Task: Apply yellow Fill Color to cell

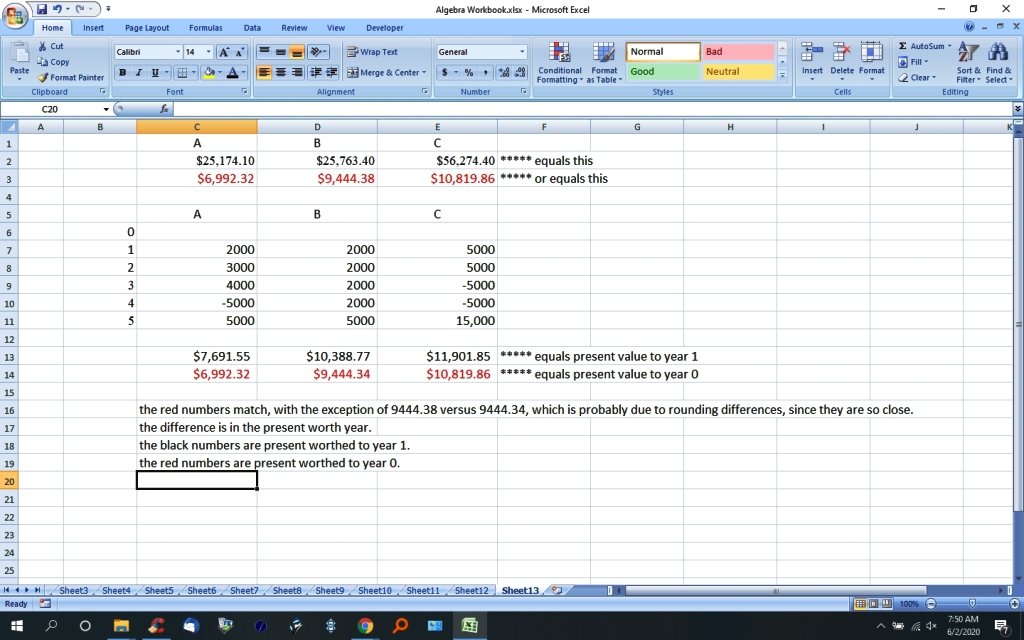Action: tap(208, 72)
